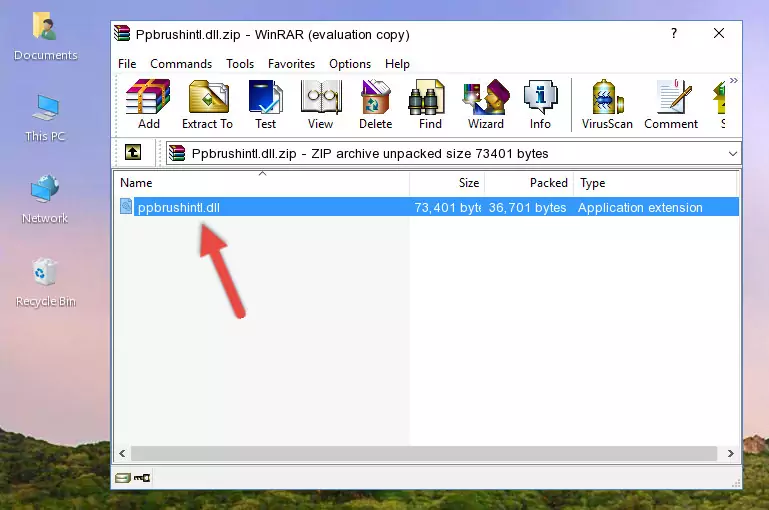The image size is (769, 510).
Task: Sort by the Packed column header
Action: pyautogui.click(x=529, y=183)
